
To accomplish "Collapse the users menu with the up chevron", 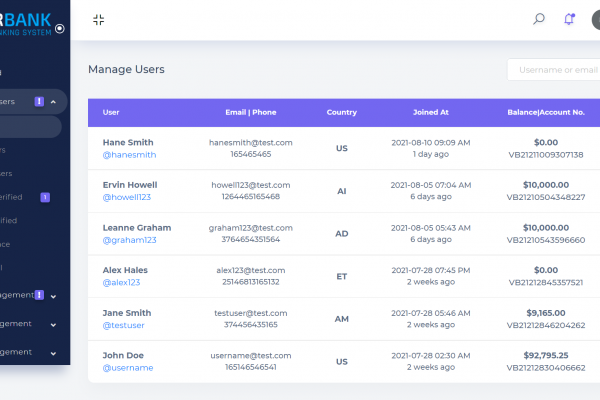I will (x=53, y=102).
